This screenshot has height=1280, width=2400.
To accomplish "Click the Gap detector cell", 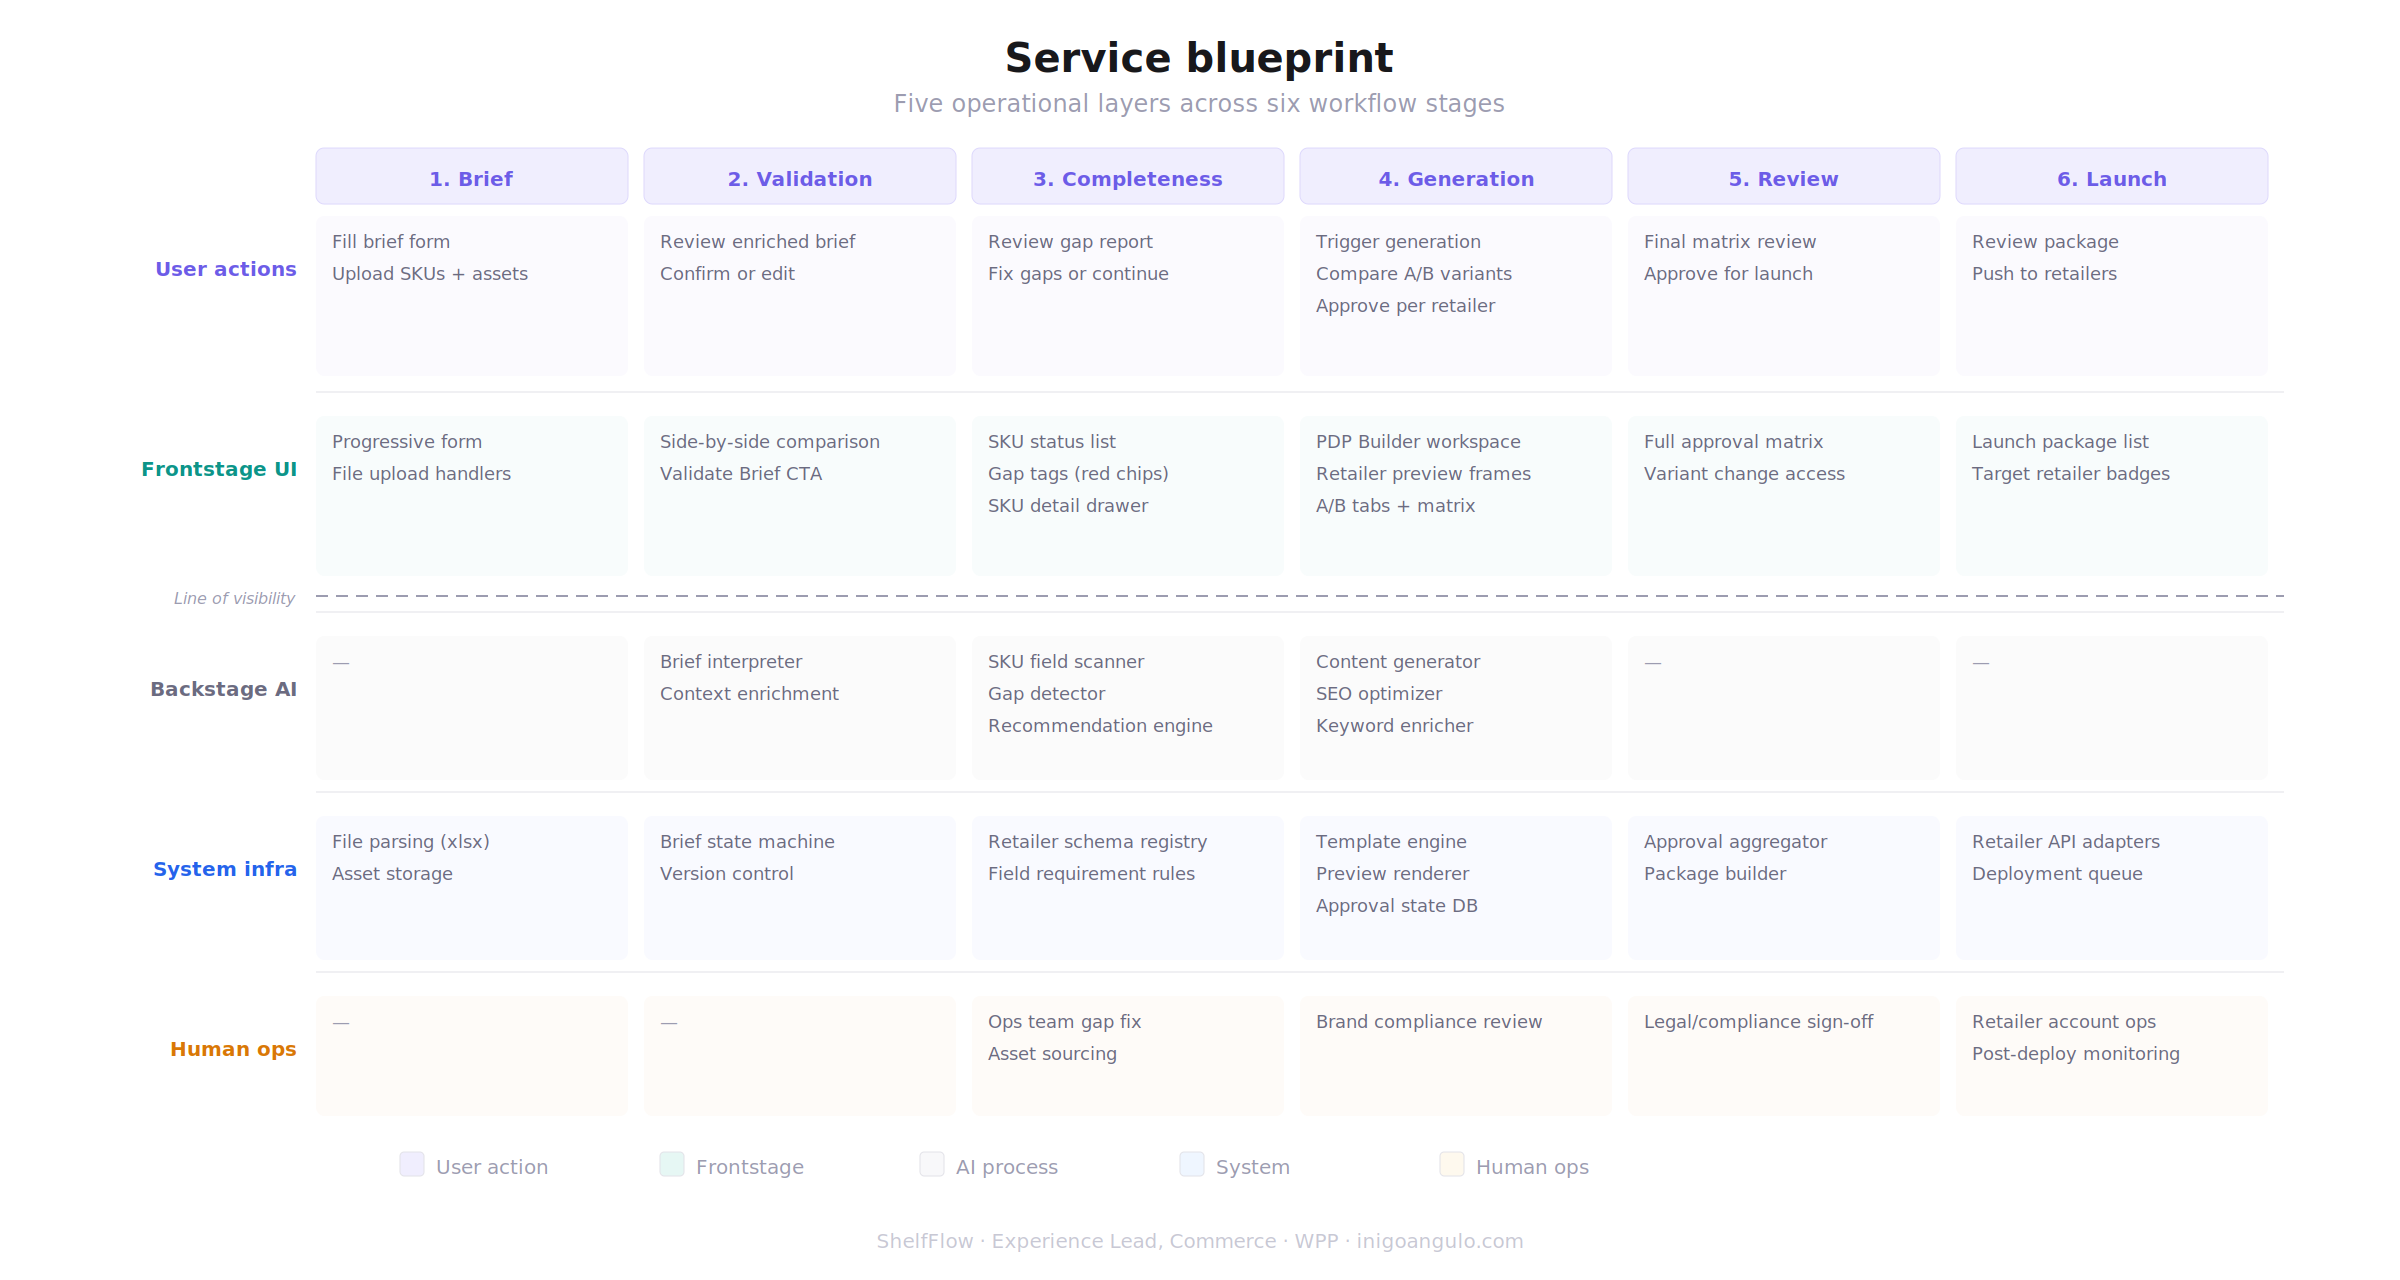I will [1046, 693].
